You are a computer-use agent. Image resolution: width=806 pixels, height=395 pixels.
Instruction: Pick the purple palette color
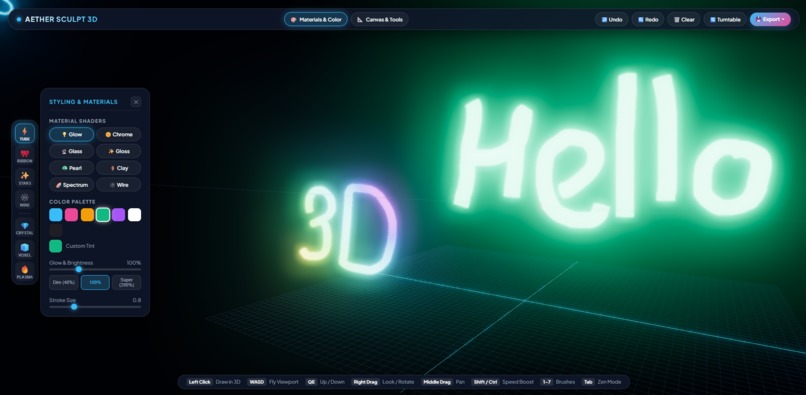pyautogui.click(x=119, y=214)
